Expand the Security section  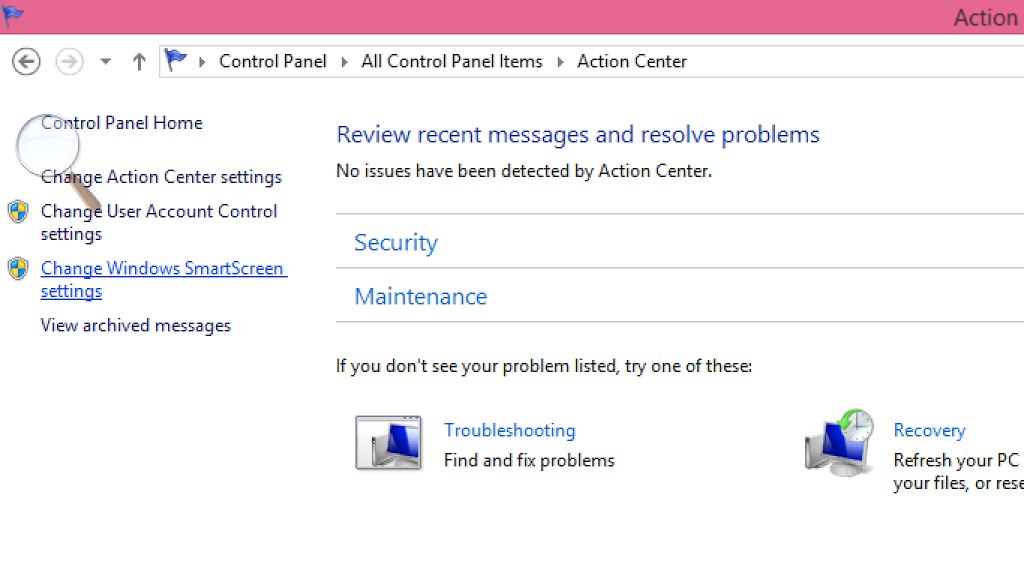(x=396, y=242)
